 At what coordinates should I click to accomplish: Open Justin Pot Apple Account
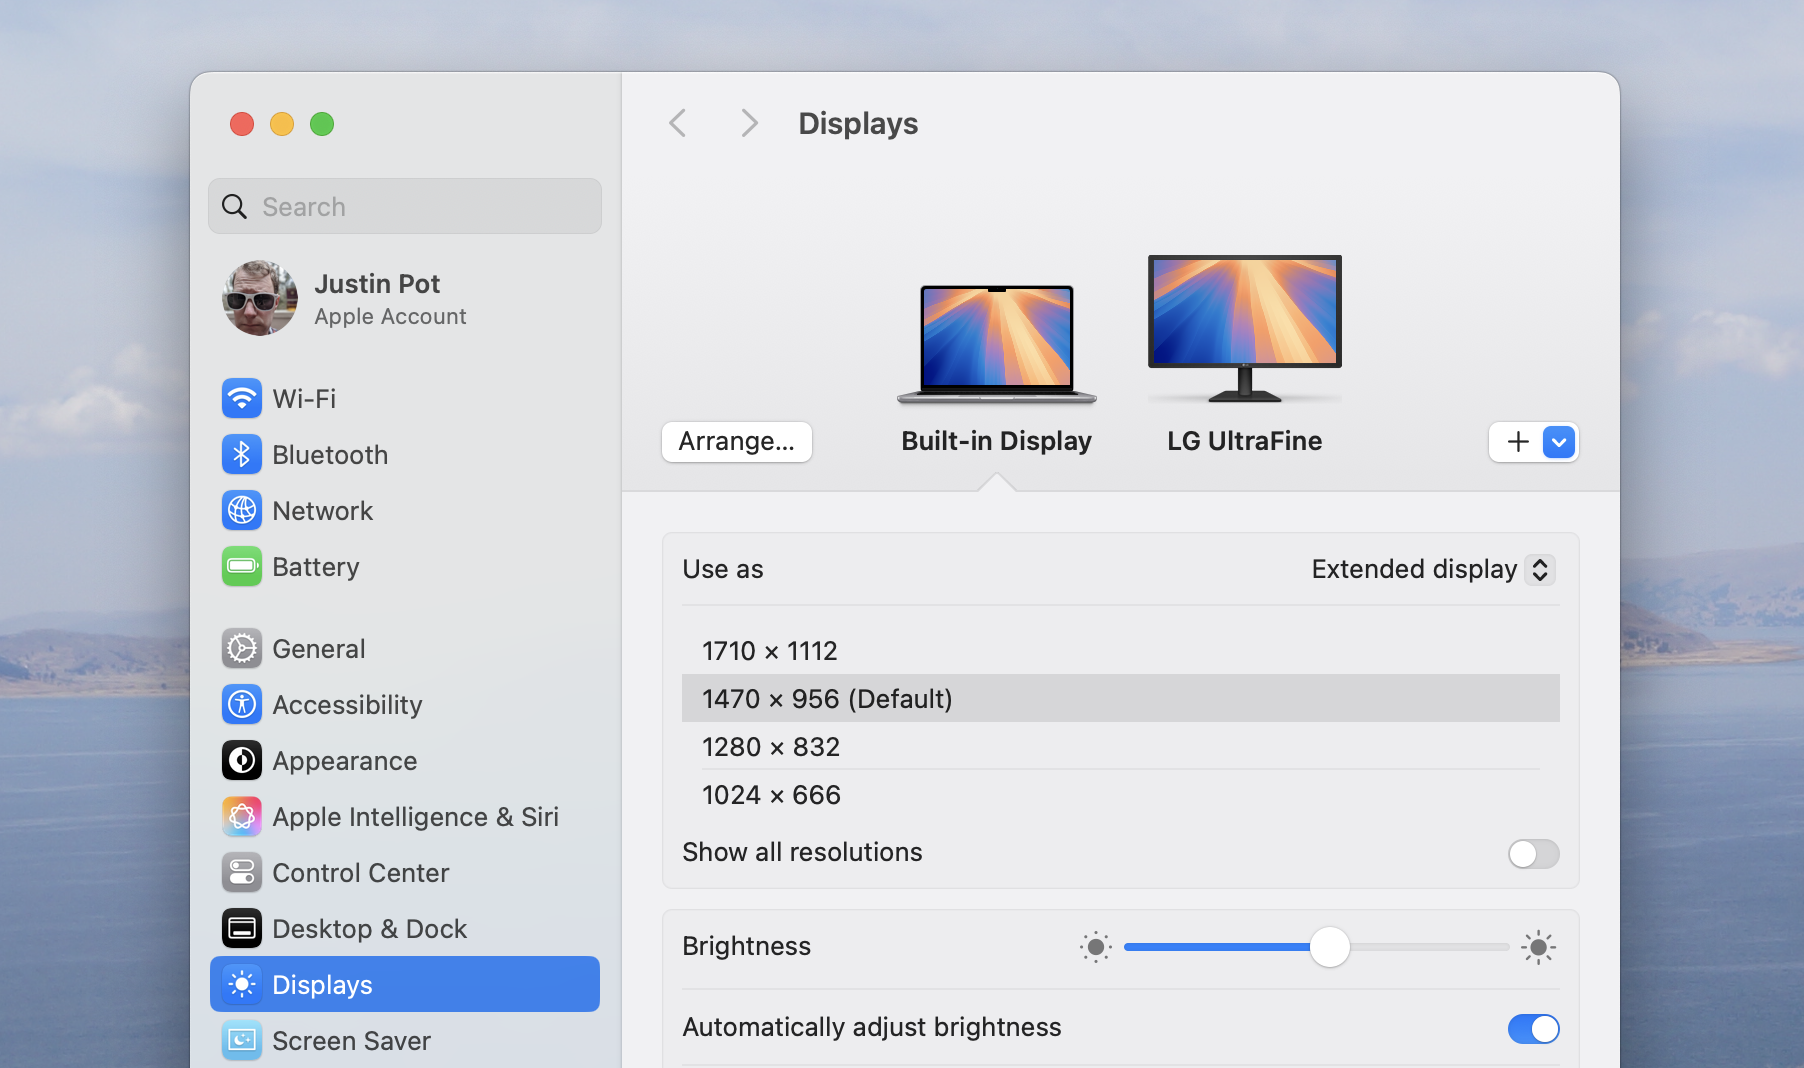[405, 298]
